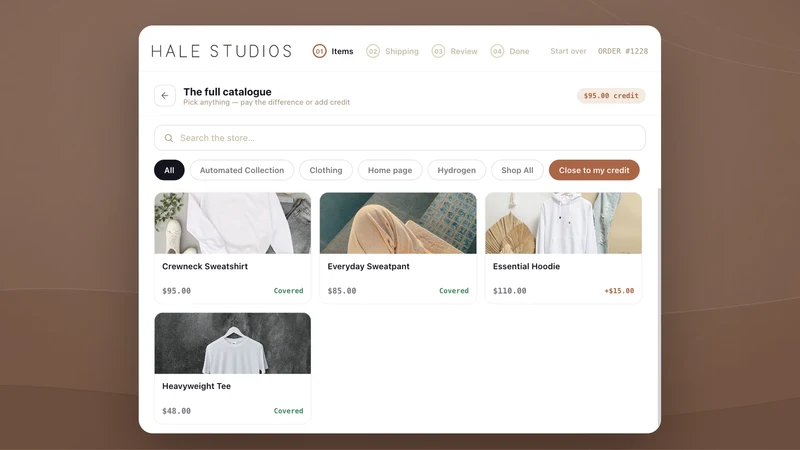Filter by Hydrogen collection
Image resolution: width=800 pixels, height=450 pixels.
(457, 170)
